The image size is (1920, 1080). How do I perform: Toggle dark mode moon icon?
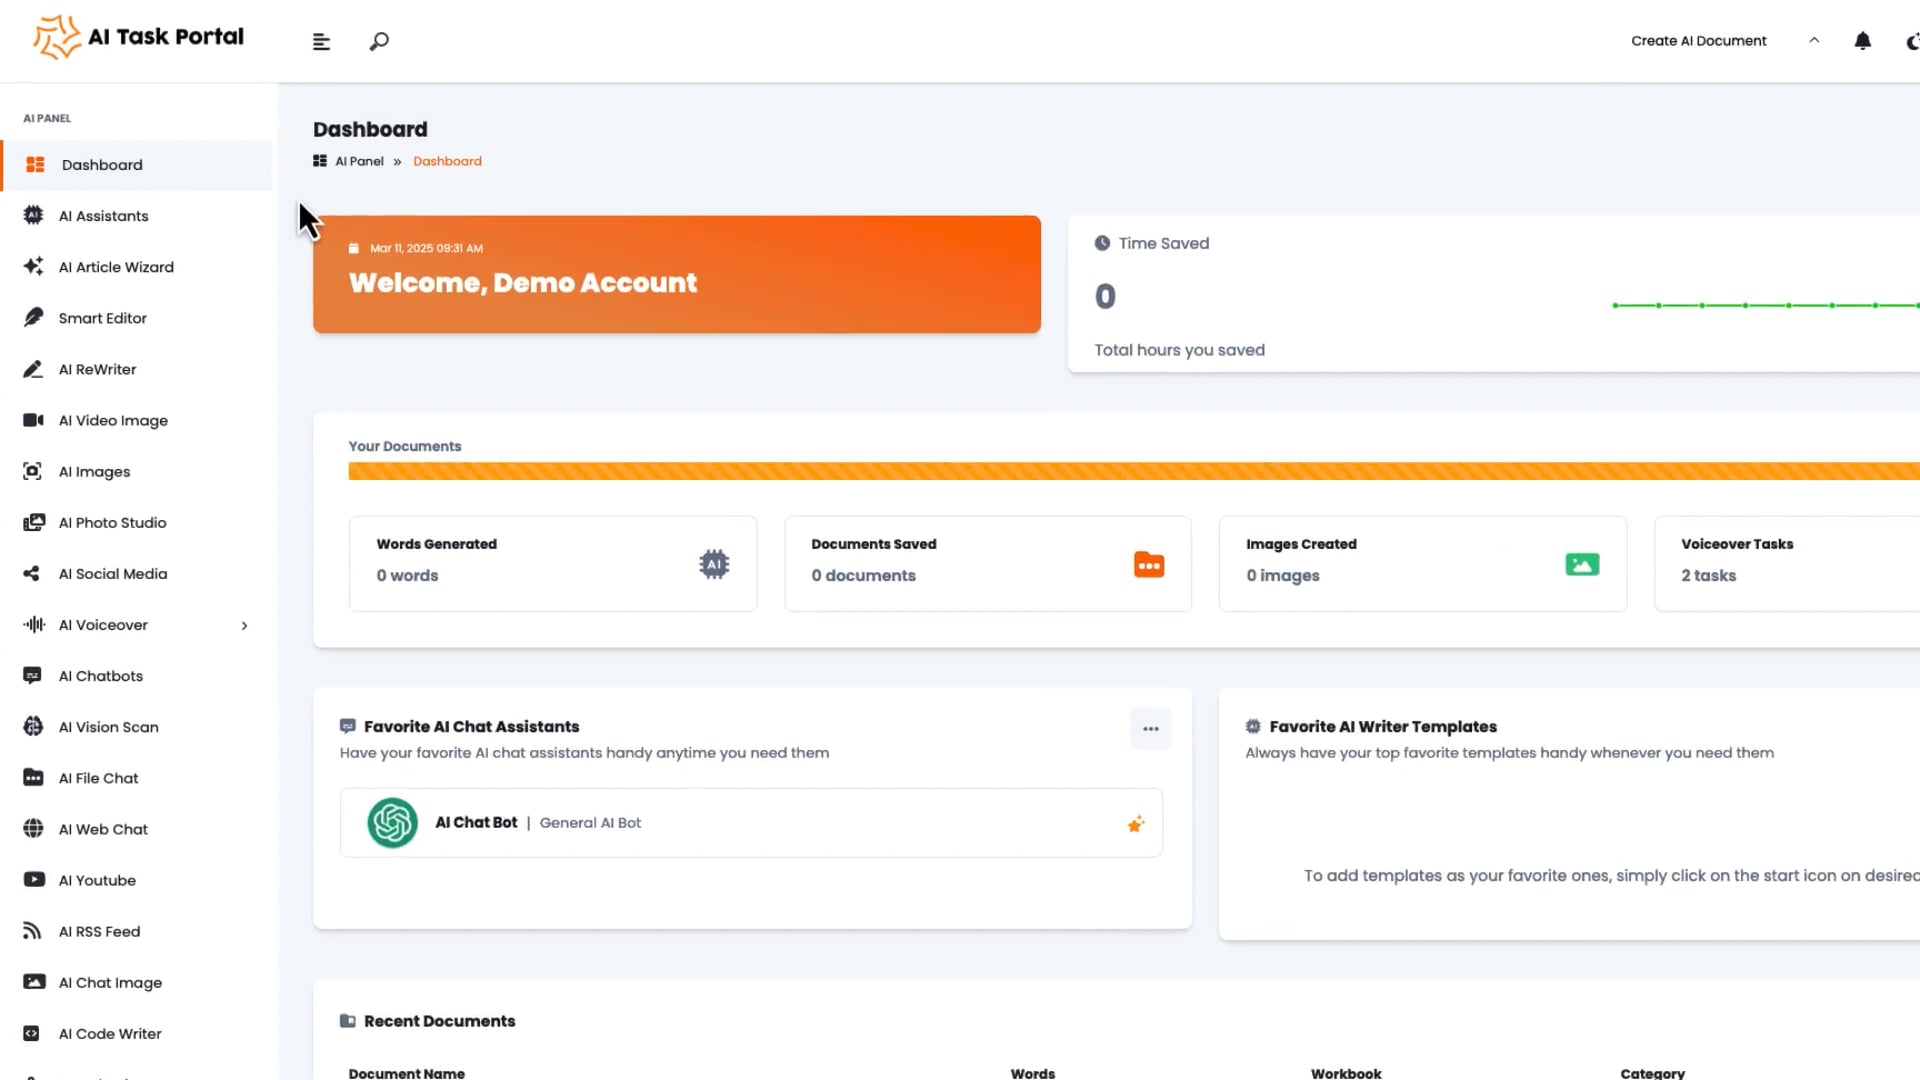(x=1912, y=41)
